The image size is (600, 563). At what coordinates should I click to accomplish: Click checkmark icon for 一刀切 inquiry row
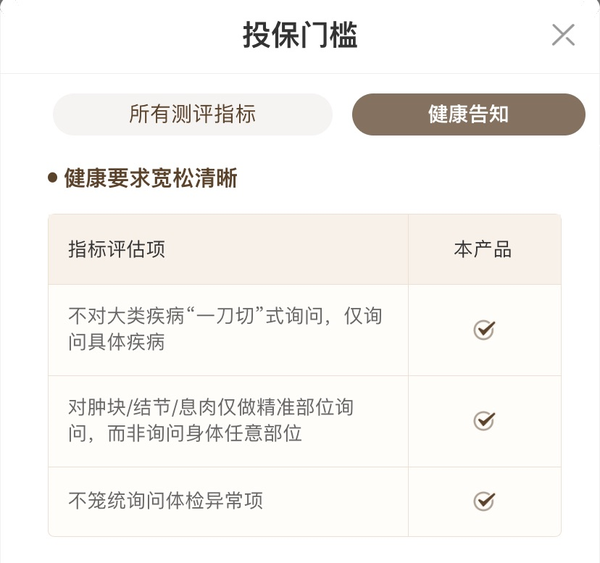(x=484, y=330)
